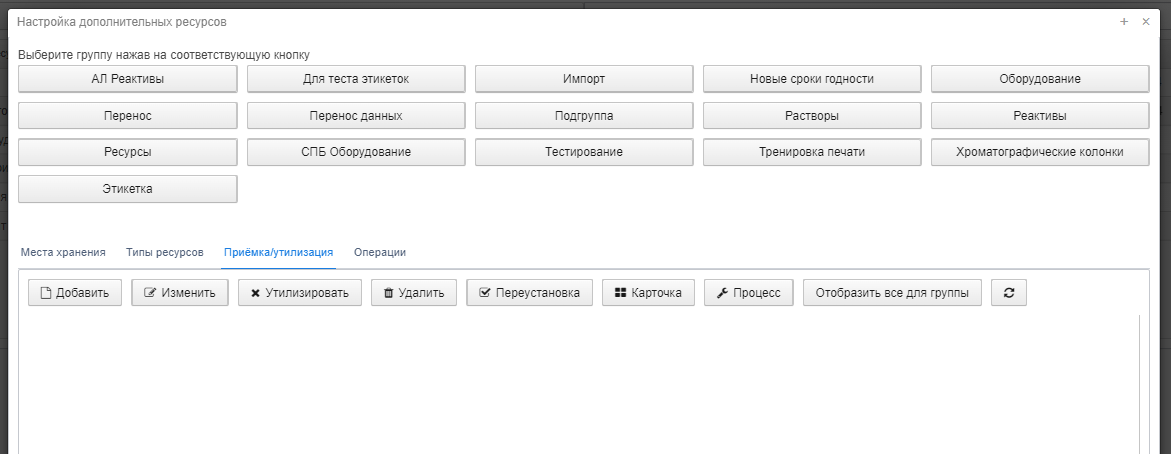Image resolution: width=1171 pixels, height=454 pixels.
Task: Select the Перенос group button
Action: click(x=128, y=116)
